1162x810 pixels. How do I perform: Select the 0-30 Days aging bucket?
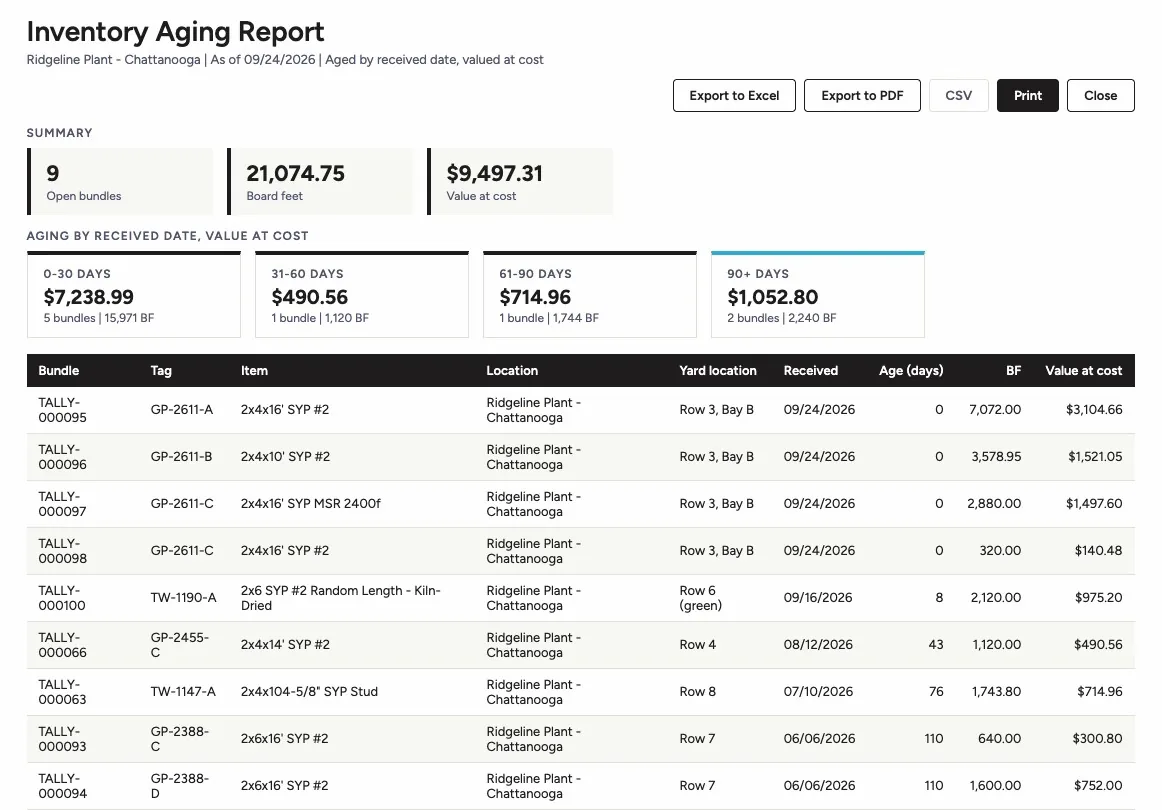pos(134,295)
